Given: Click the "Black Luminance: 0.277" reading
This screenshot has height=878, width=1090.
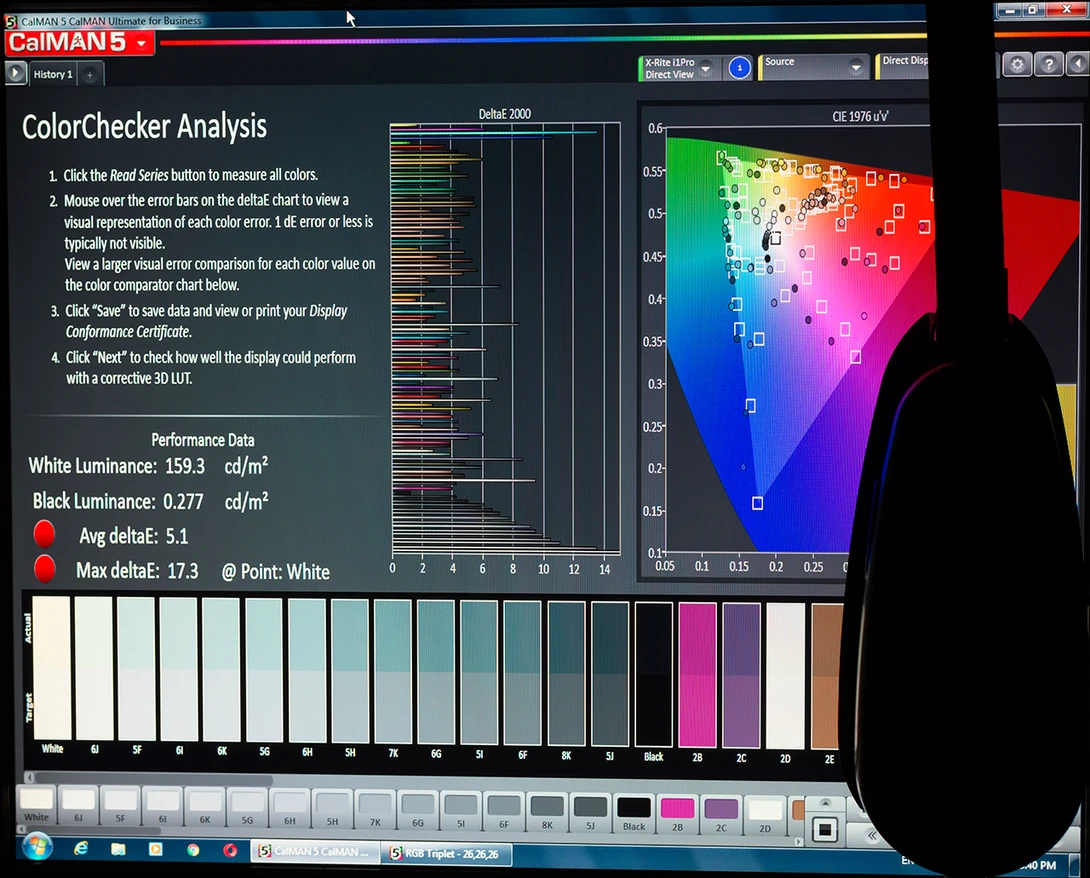Looking at the screenshot, I should (x=118, y=501).
